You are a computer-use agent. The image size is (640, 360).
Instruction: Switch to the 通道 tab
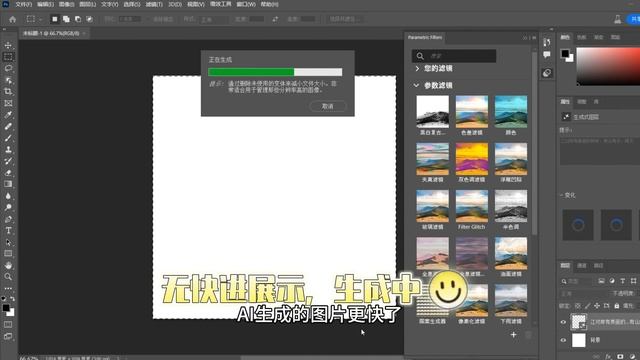pos(582,266)
